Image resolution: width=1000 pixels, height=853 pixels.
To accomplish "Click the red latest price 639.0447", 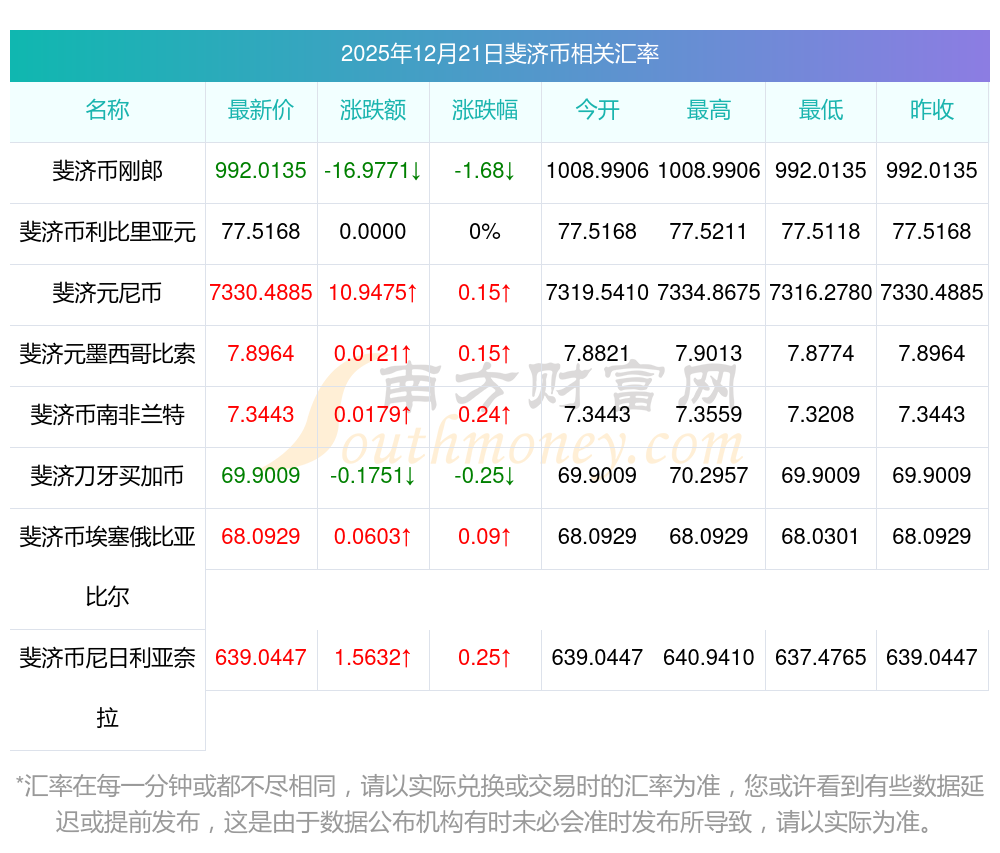I will point(261,658).
